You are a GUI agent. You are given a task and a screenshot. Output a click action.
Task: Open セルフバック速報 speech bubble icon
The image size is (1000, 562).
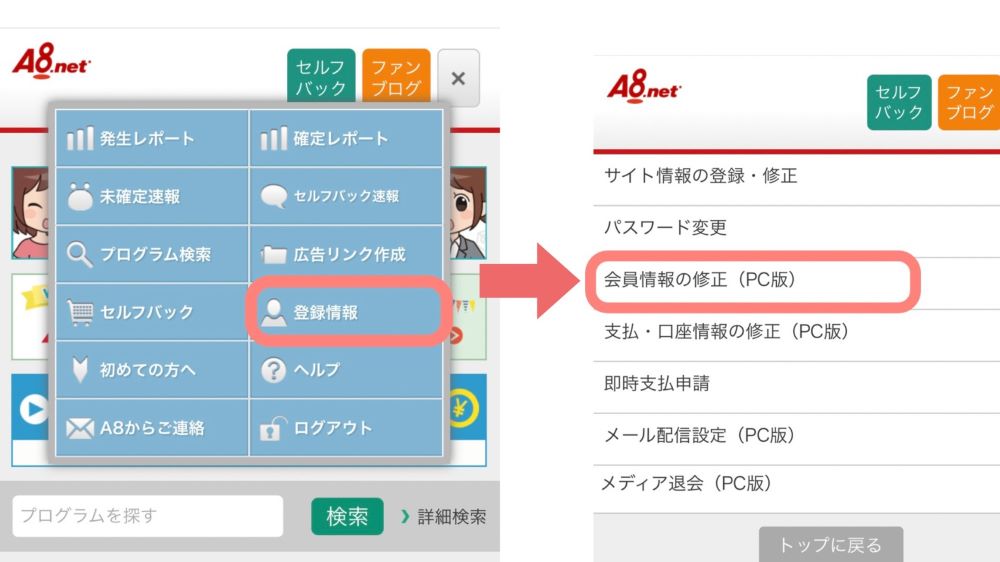tap(274, 196)
